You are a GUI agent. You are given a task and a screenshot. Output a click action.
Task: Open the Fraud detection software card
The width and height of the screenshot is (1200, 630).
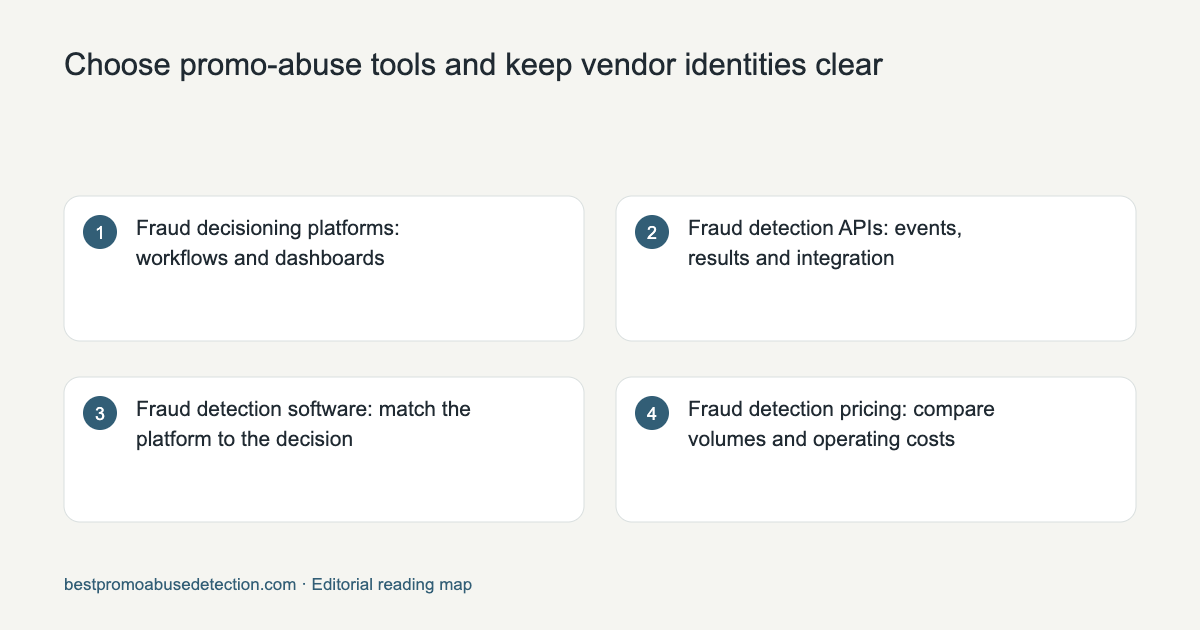pyautogui.click(x=324, y=449)
